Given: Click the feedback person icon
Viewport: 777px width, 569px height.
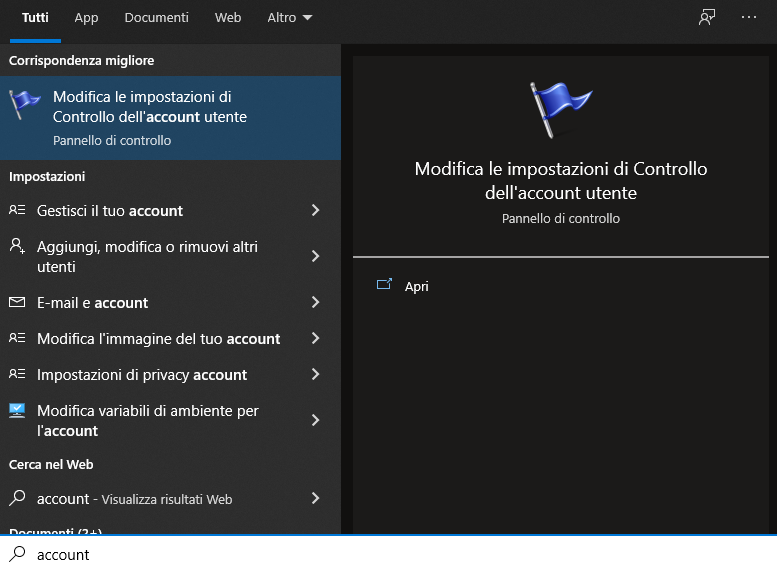Looking at the screenshot, I should (x=707, y=17).
